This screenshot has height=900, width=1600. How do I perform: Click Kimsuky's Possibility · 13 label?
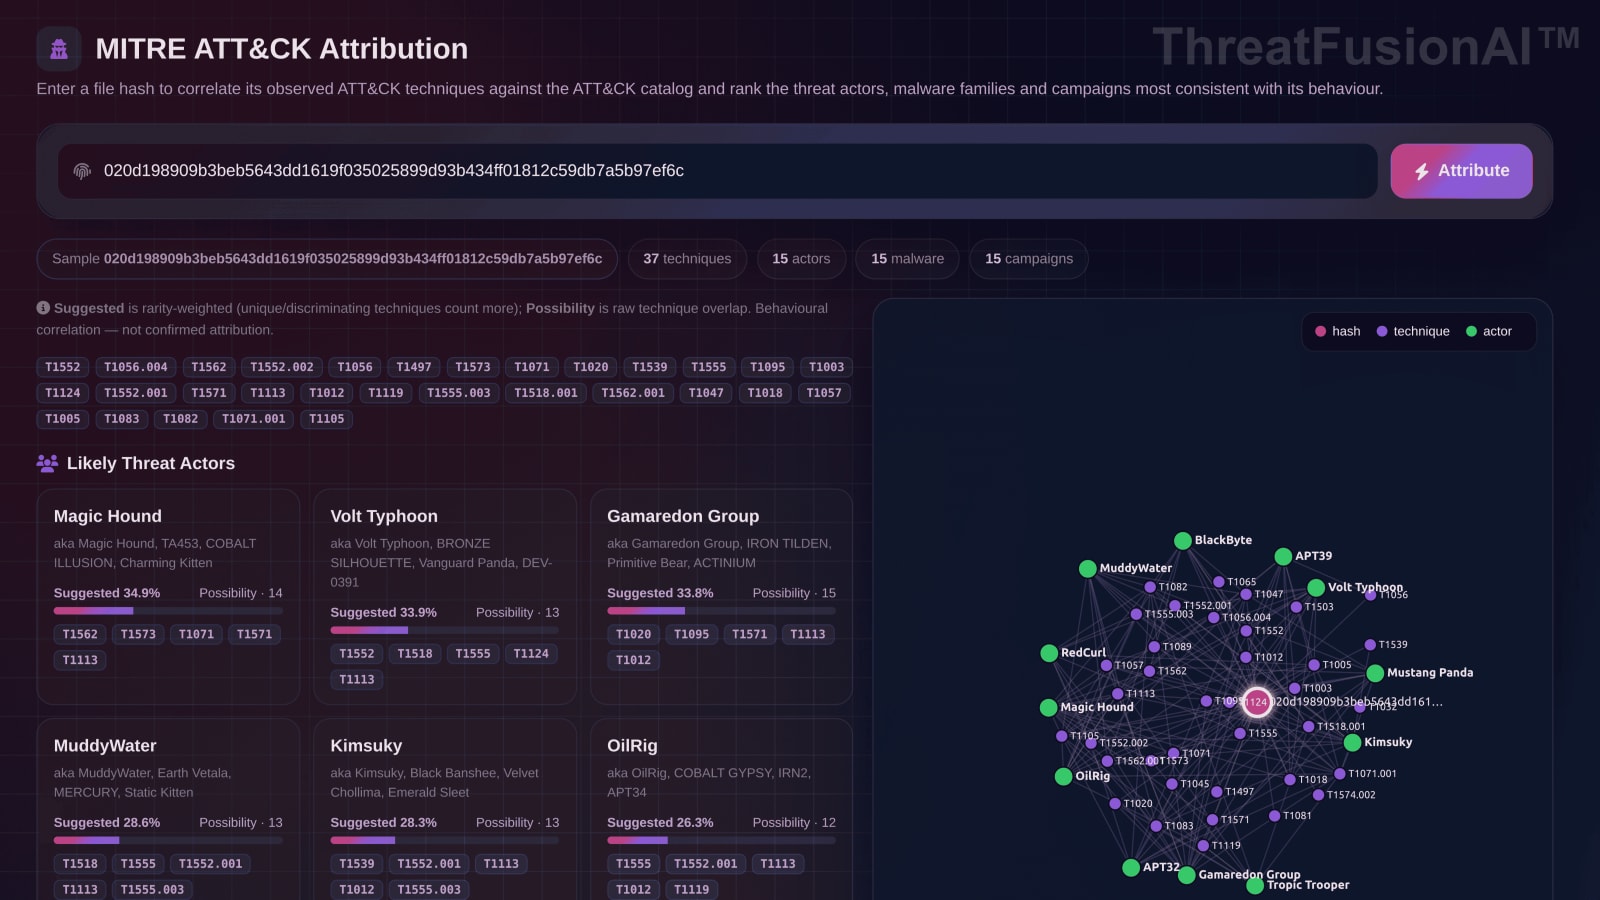point(517,823)
